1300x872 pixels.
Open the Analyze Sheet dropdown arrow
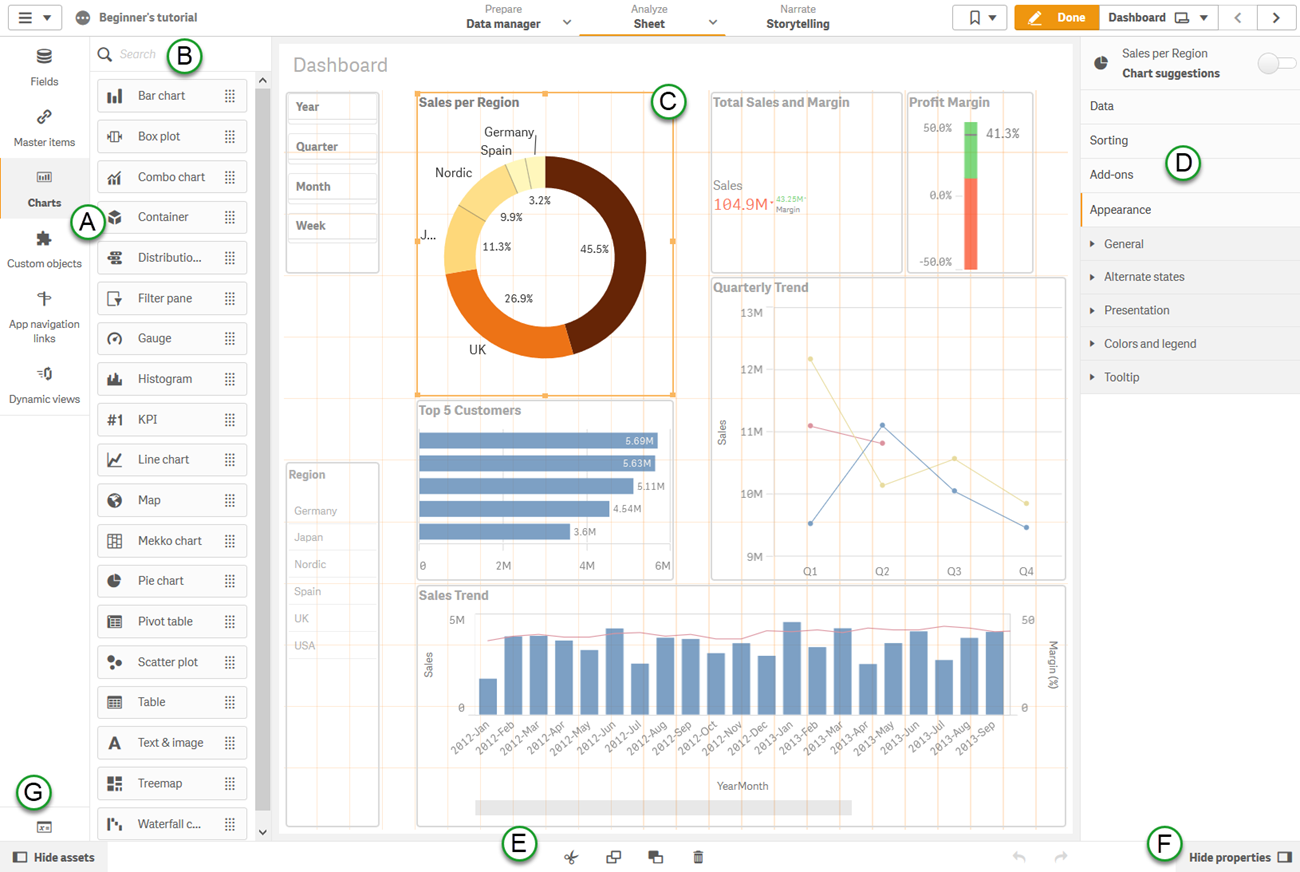click(713, 22)
